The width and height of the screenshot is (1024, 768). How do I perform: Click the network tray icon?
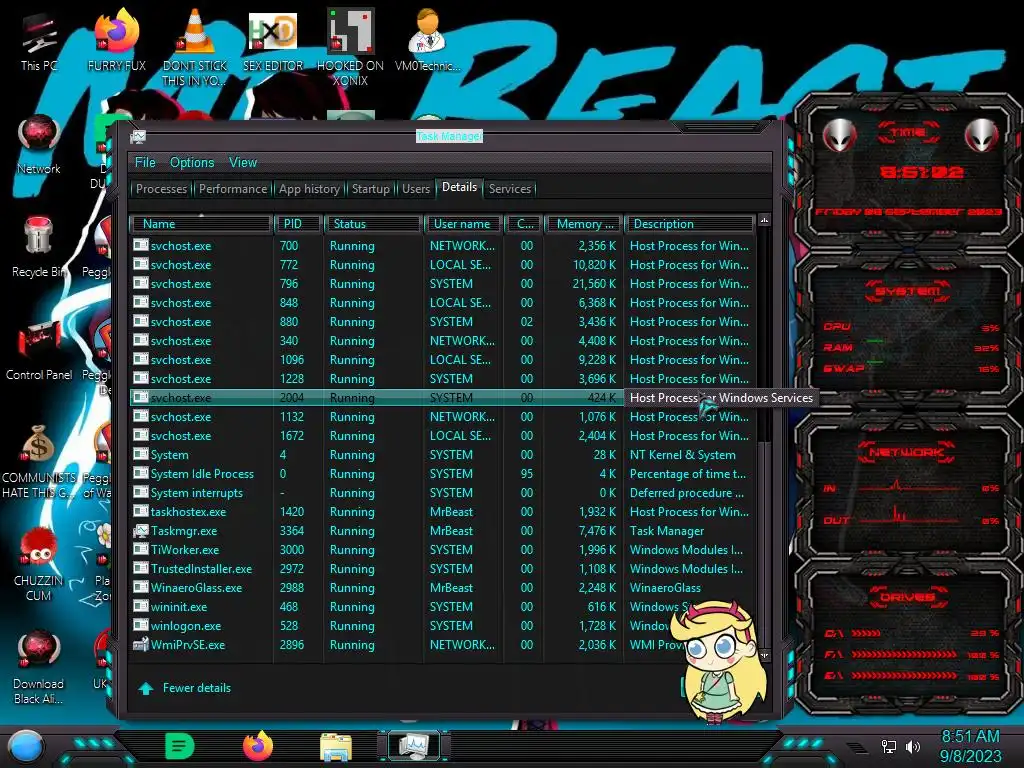(888, 746)
